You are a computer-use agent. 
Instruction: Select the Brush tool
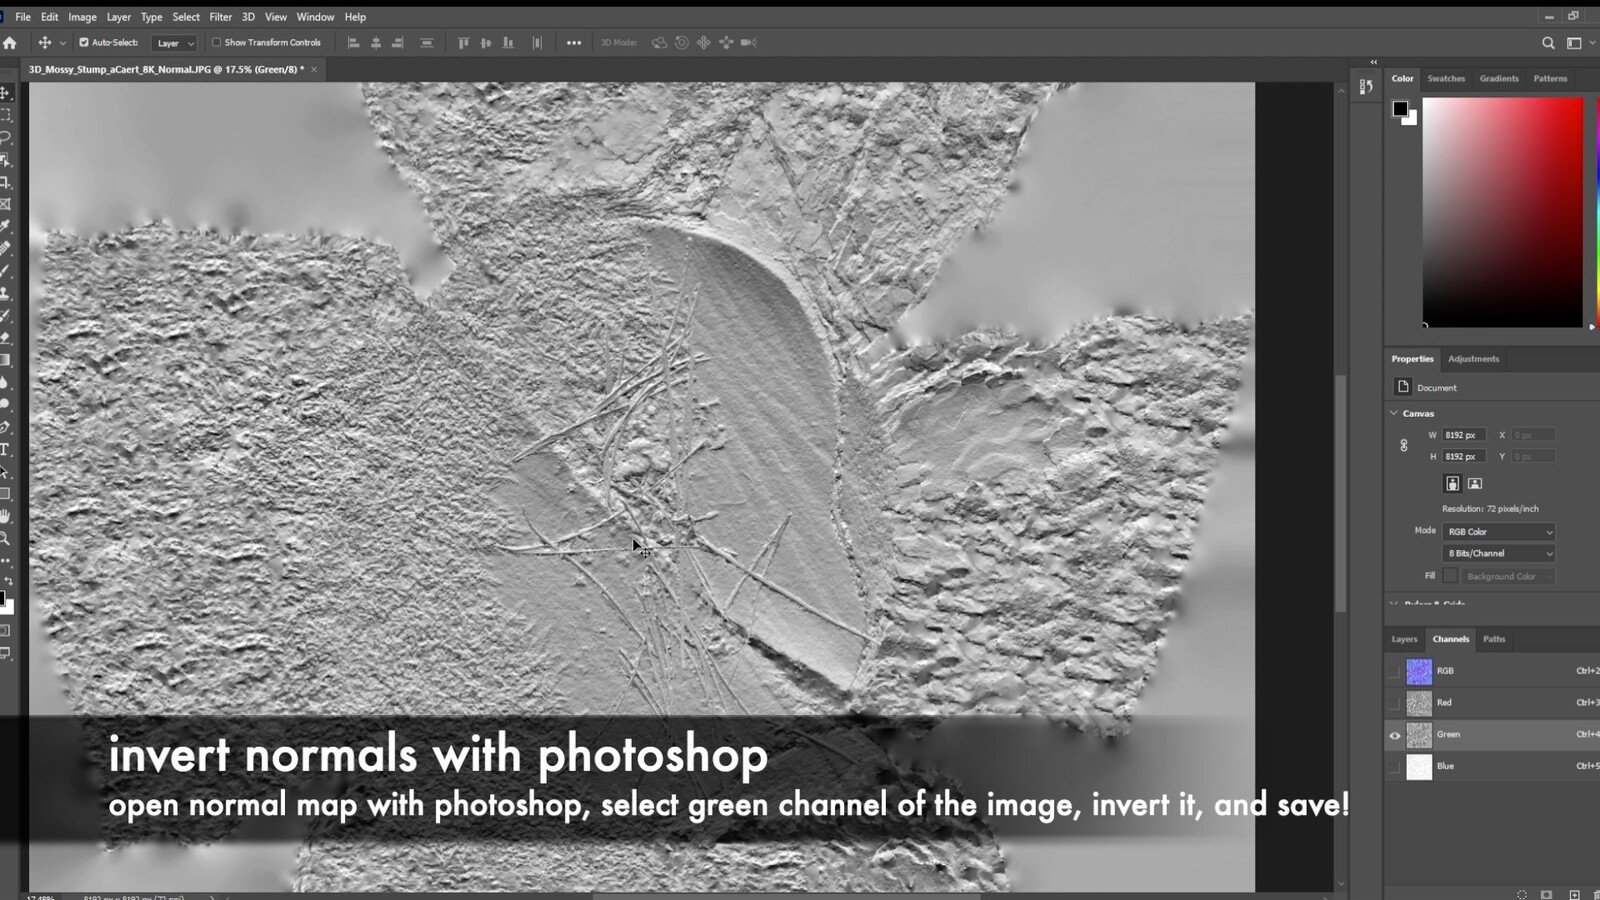[x=5, y=271]
